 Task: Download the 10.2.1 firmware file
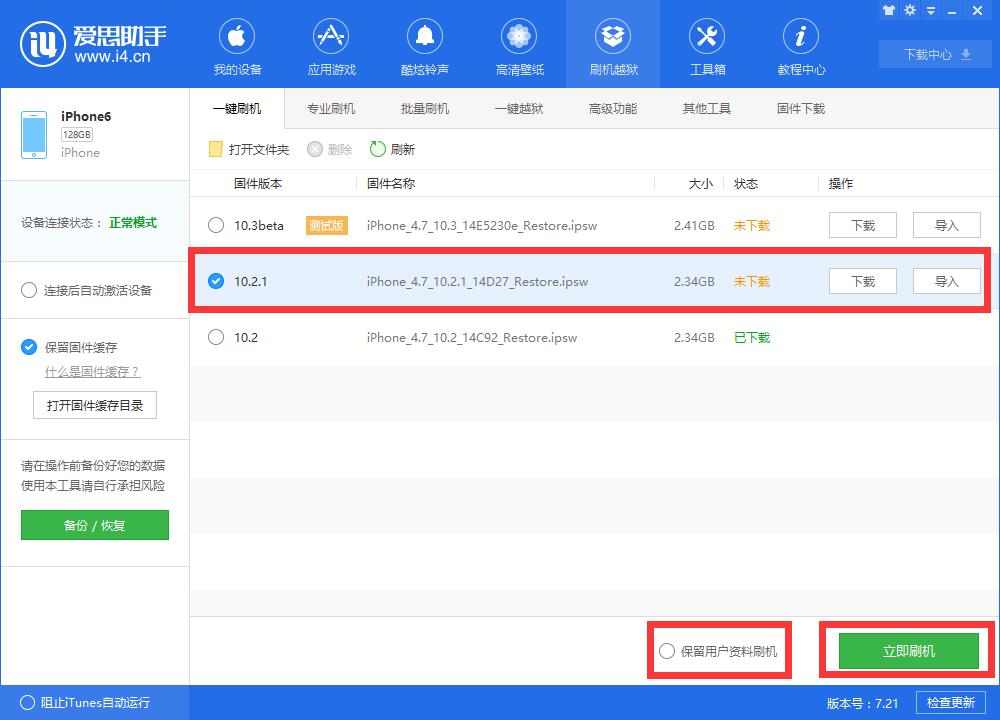point(862,281)
